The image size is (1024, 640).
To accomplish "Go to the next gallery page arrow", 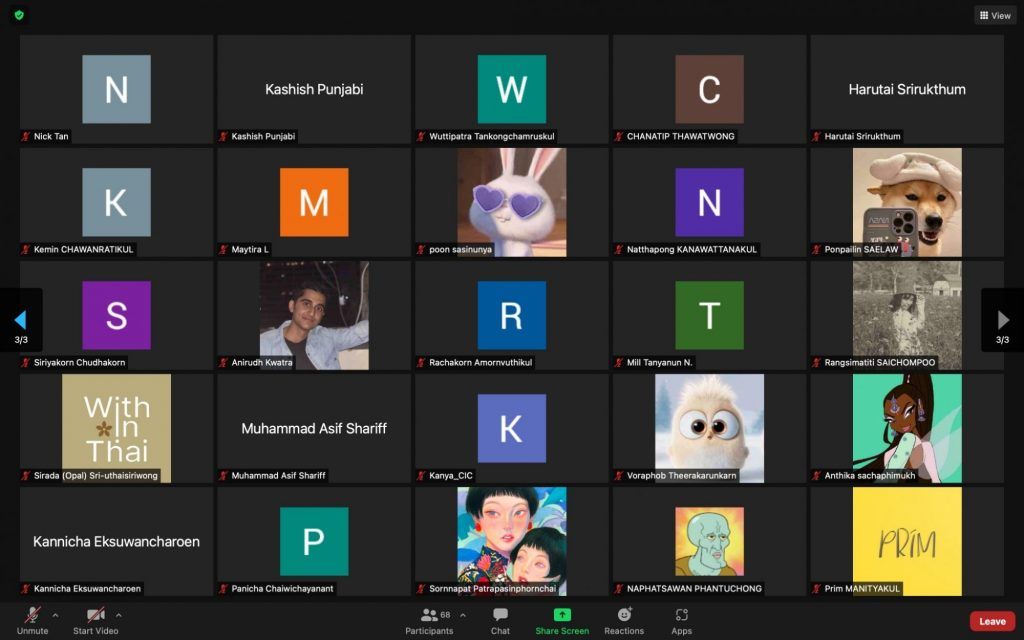I will pyautogui.click(x=1003, y=320).
